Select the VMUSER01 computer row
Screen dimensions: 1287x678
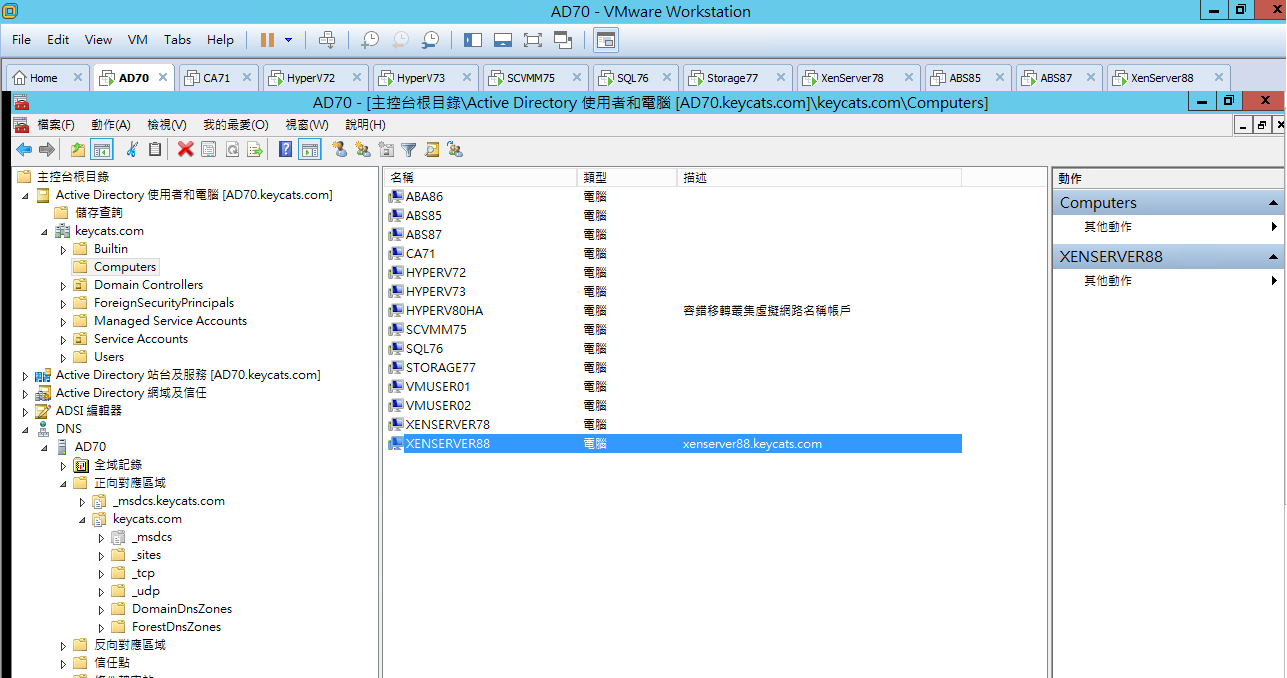click(x=673, y=387)
